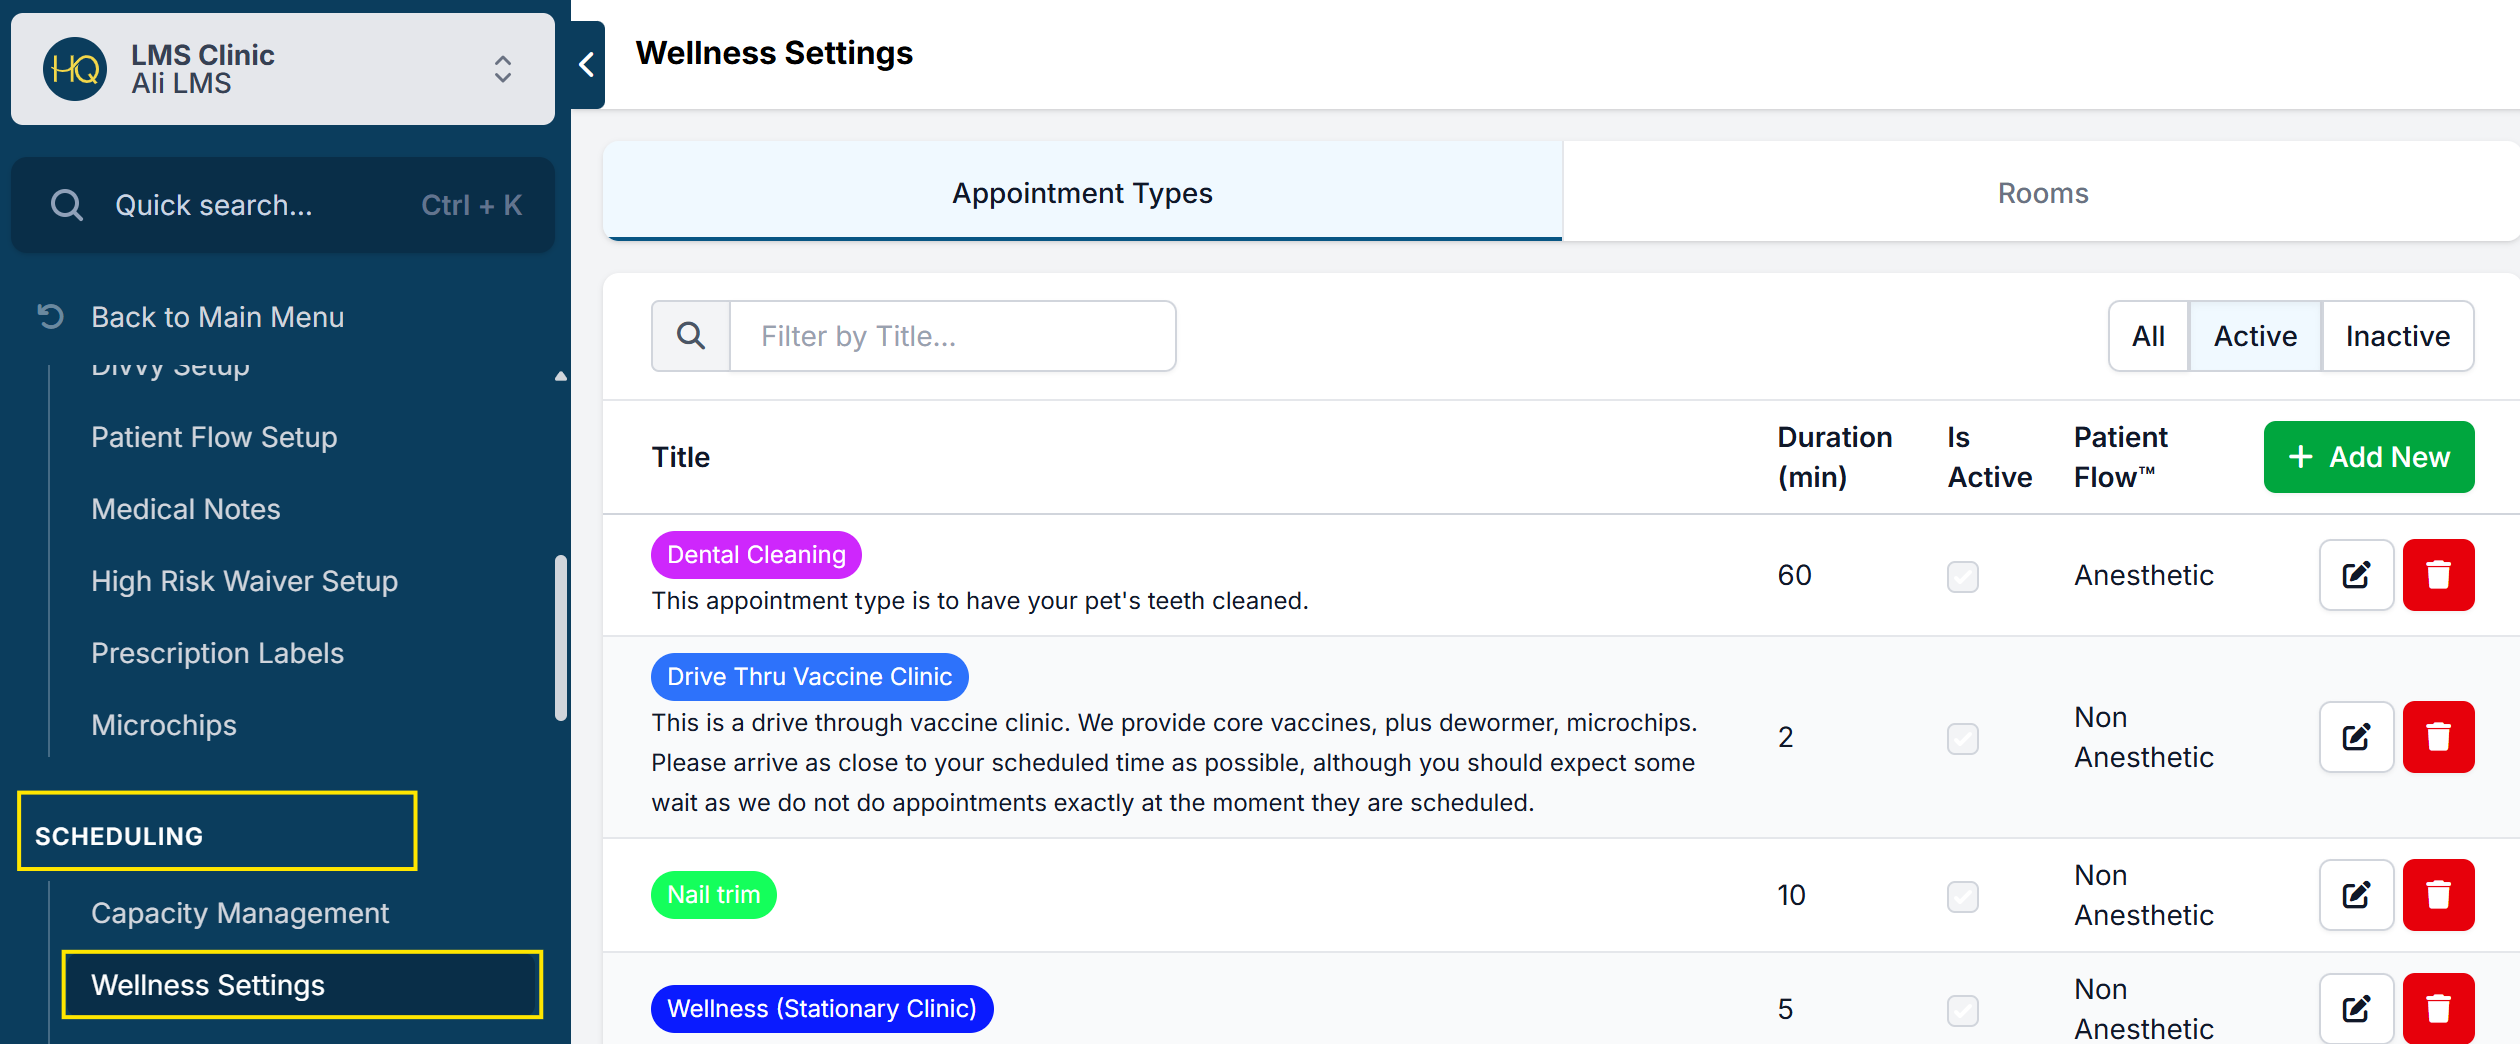Focus the Filter by Title field
Image resolution: width=2520 pixels, height=1044 pixels.
[x=952, y=336]
